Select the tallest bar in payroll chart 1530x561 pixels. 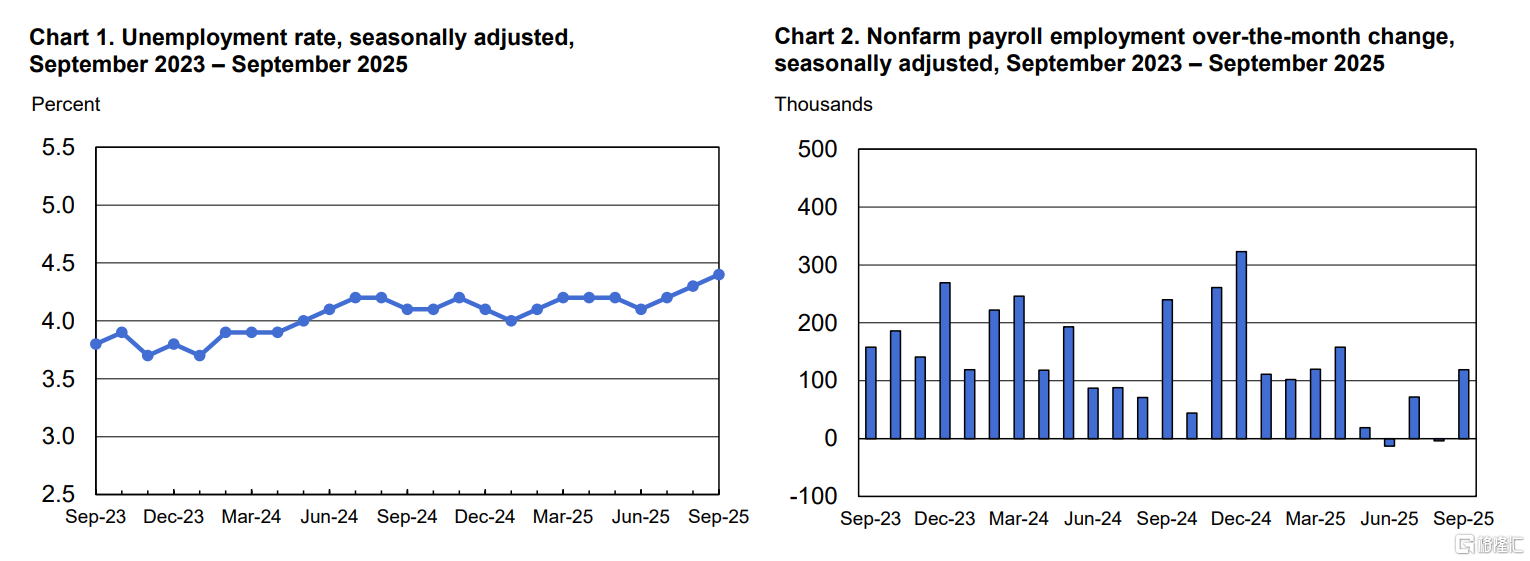tap(1241, 345)
